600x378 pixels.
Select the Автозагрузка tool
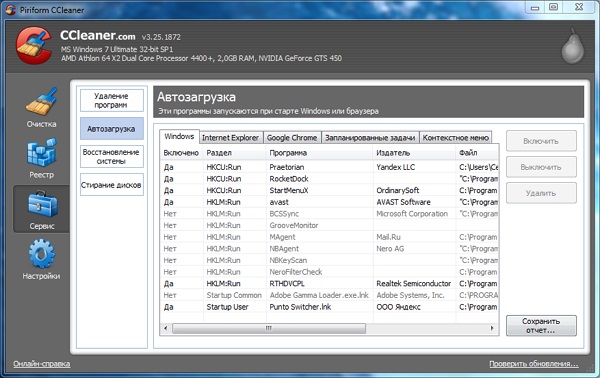pos(112,129)
